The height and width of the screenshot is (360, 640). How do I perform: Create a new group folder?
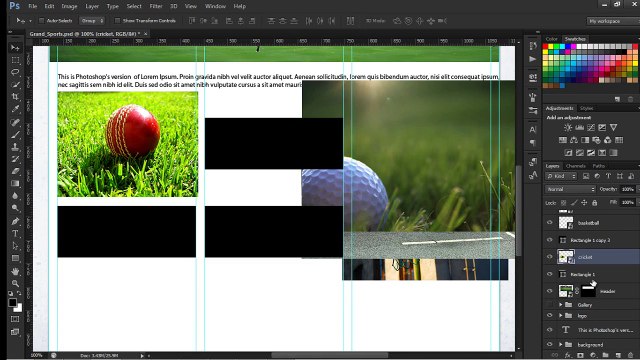(x=605, y=356)
